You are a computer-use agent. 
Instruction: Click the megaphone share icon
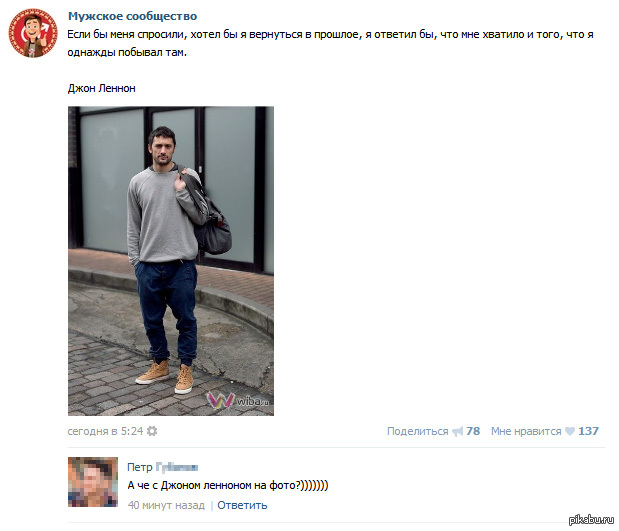tap(458, 431)
